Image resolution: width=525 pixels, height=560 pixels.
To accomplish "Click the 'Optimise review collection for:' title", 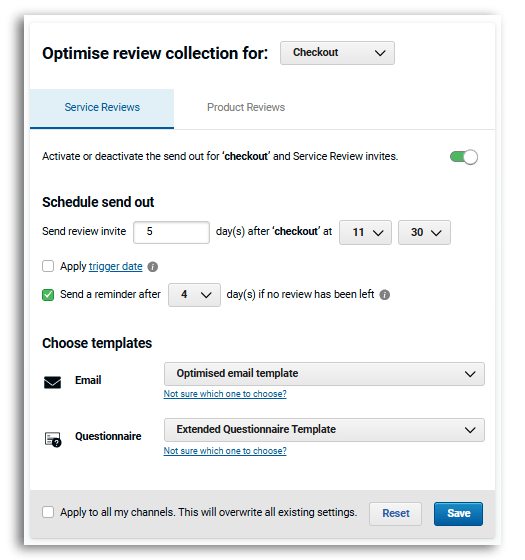I will tap(155, 54).
